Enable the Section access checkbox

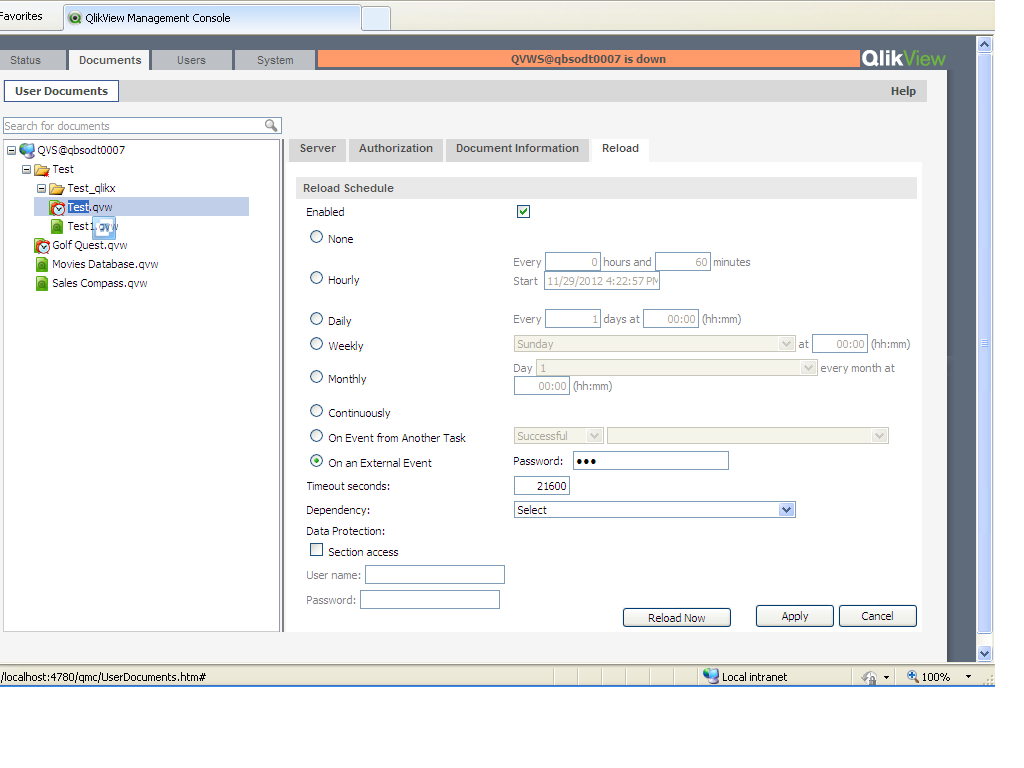tap(316, 550)
